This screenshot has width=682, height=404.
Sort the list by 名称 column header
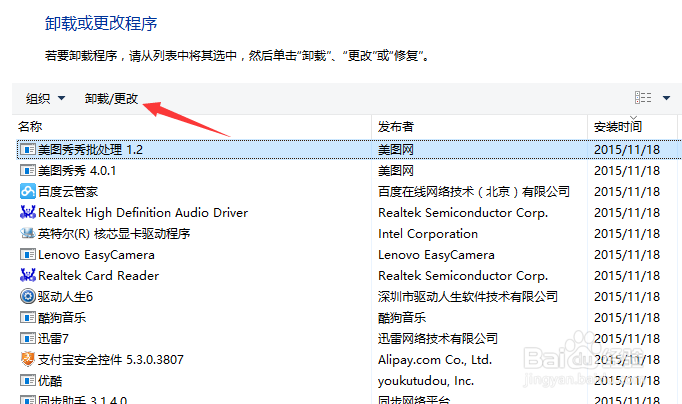[x=31, y=126]
